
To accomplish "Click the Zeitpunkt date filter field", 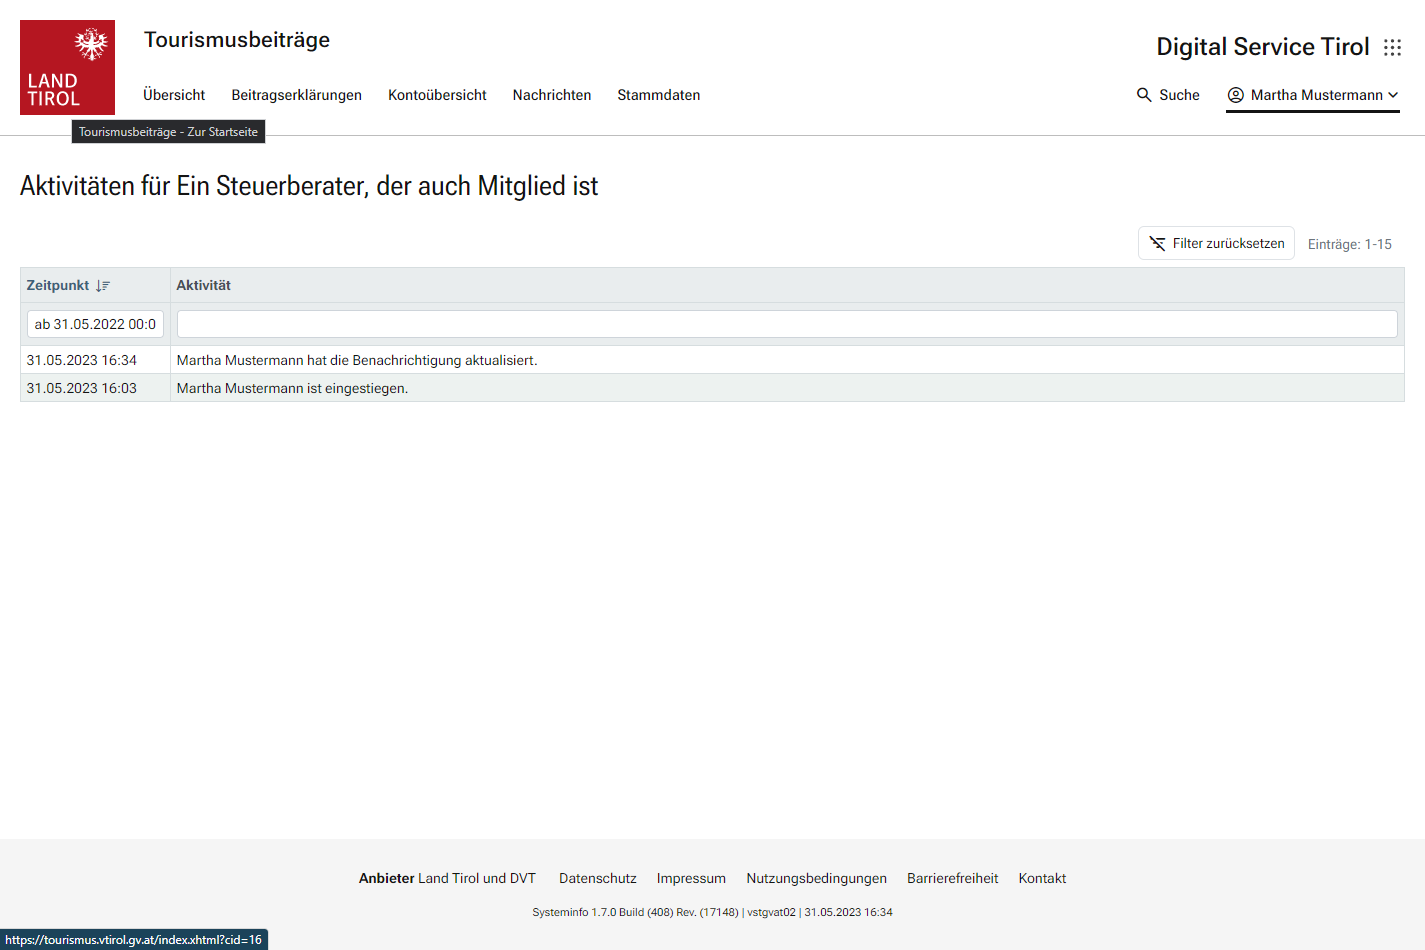I will (x=95, y=324).
